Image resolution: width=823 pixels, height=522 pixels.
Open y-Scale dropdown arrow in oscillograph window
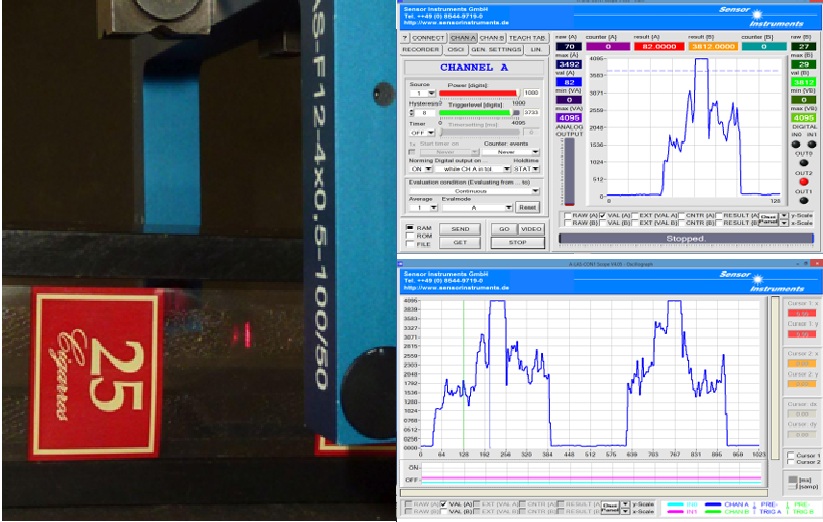click(x=625, y=504)
